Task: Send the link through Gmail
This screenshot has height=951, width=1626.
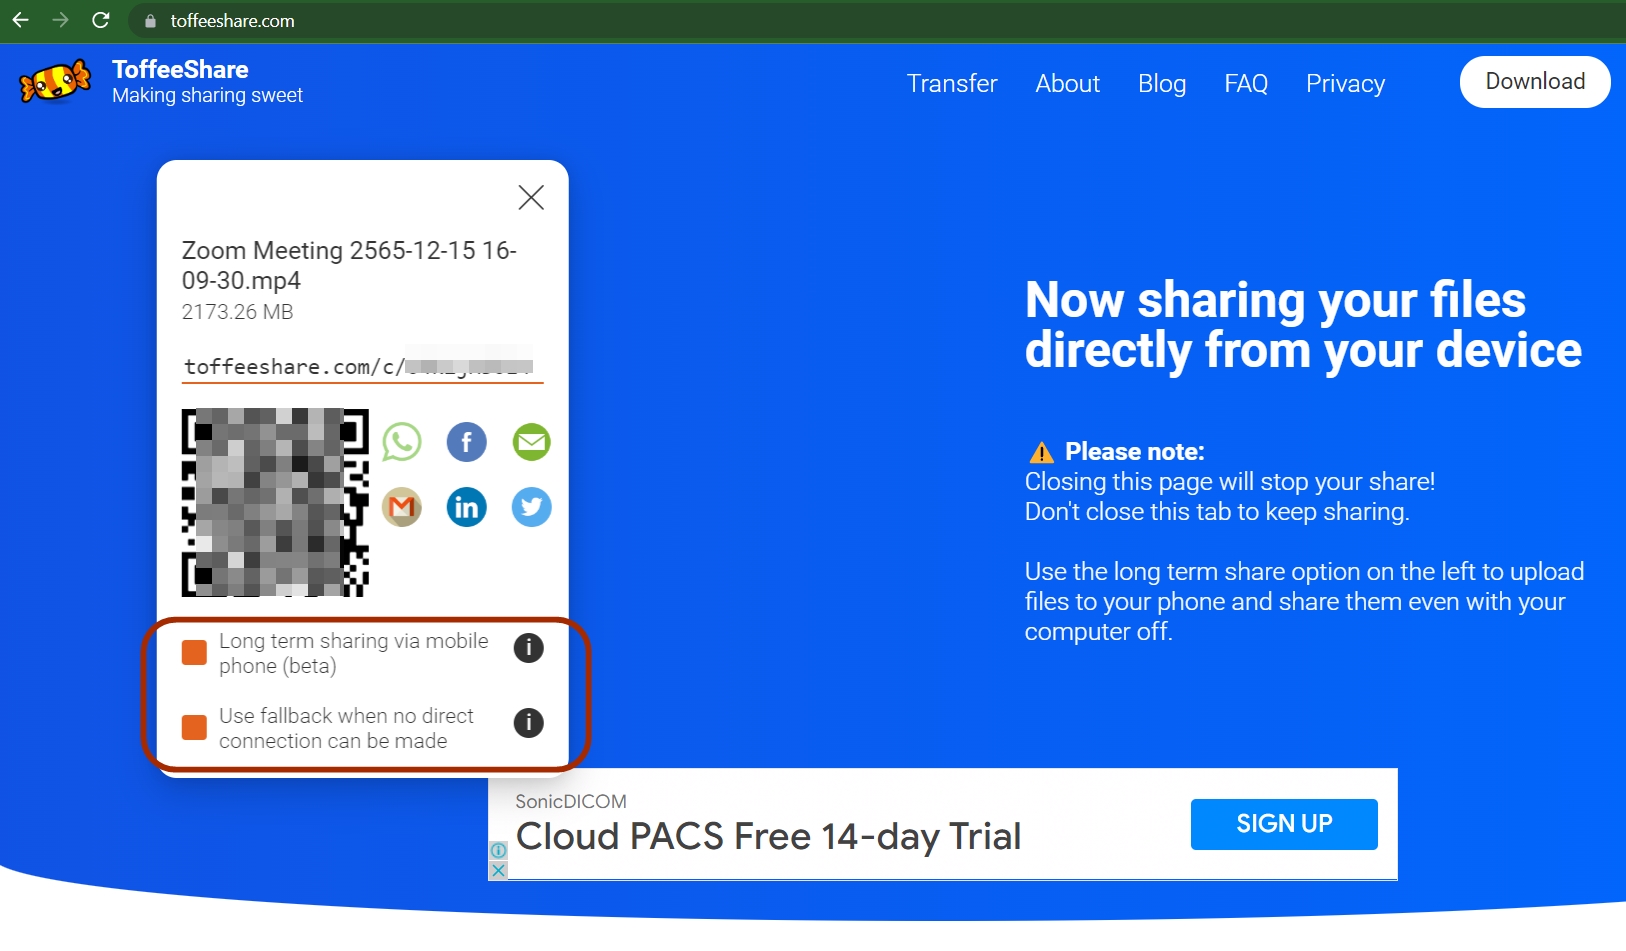Action: point(402,507)
